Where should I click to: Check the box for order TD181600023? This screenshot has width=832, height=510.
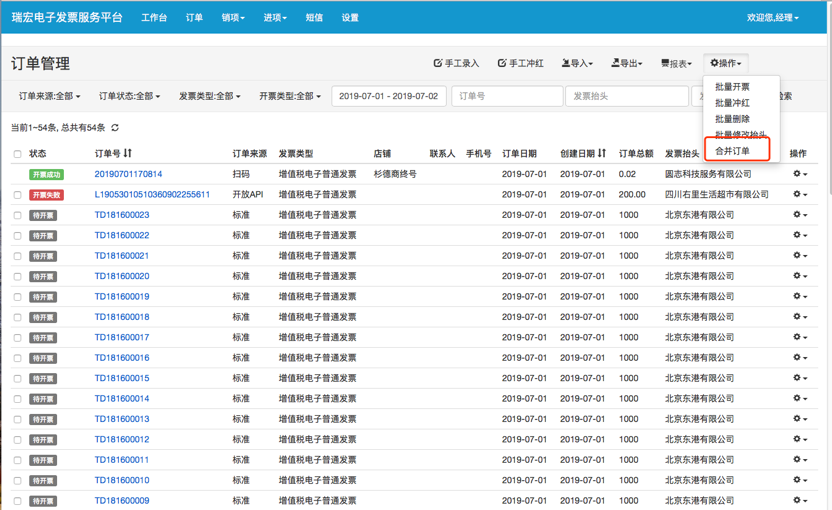tap(18, 215)
